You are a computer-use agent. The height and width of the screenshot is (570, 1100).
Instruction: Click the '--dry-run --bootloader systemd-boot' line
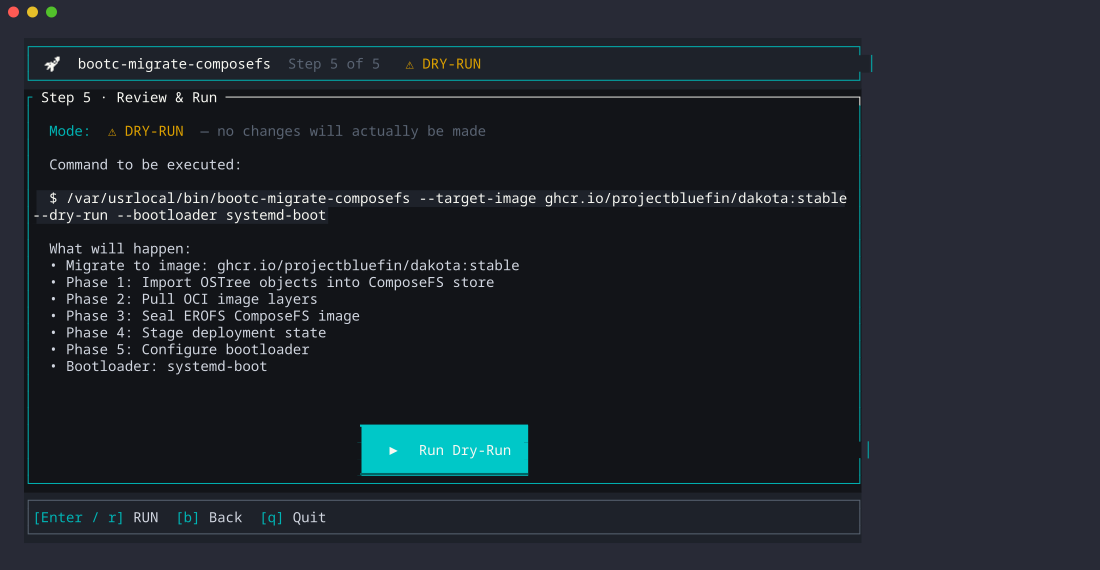180,215
